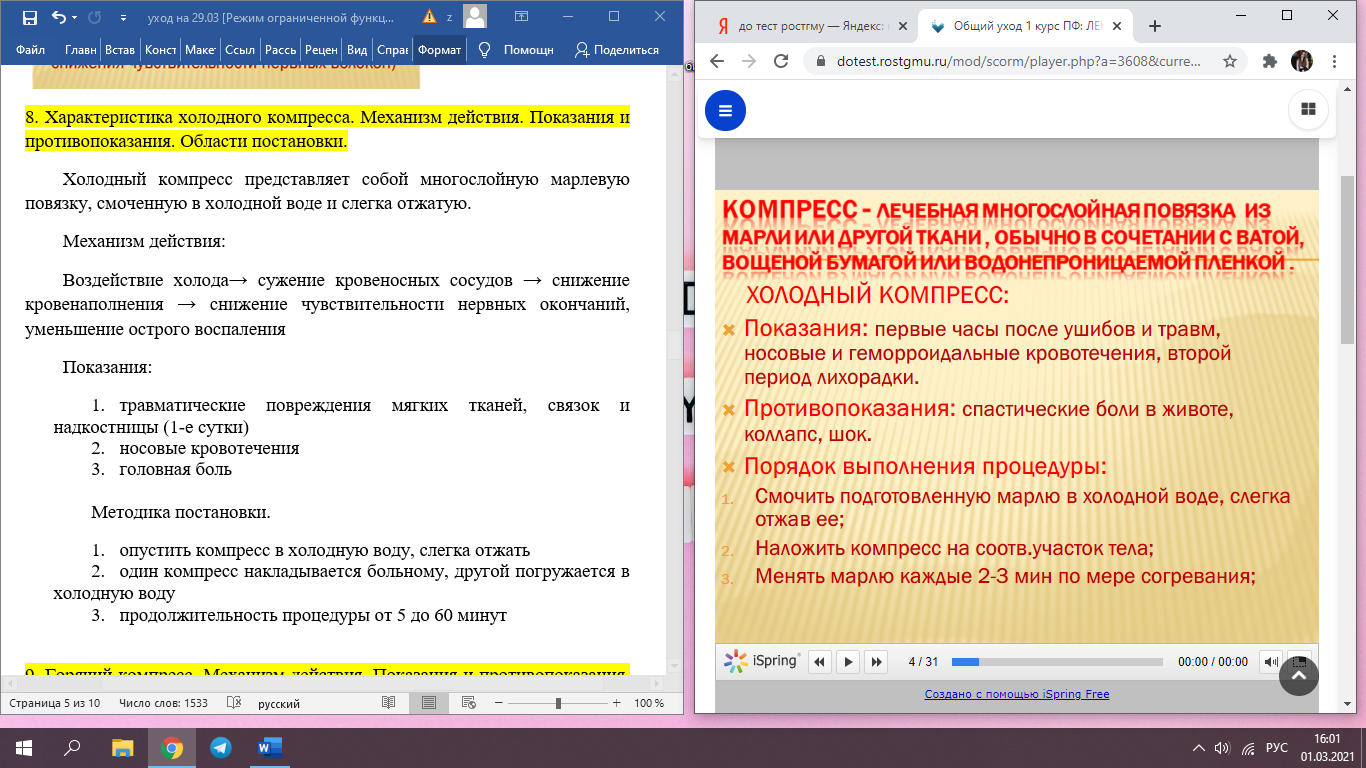Bookmark this page with the star icon

(x=1230, y=61)
